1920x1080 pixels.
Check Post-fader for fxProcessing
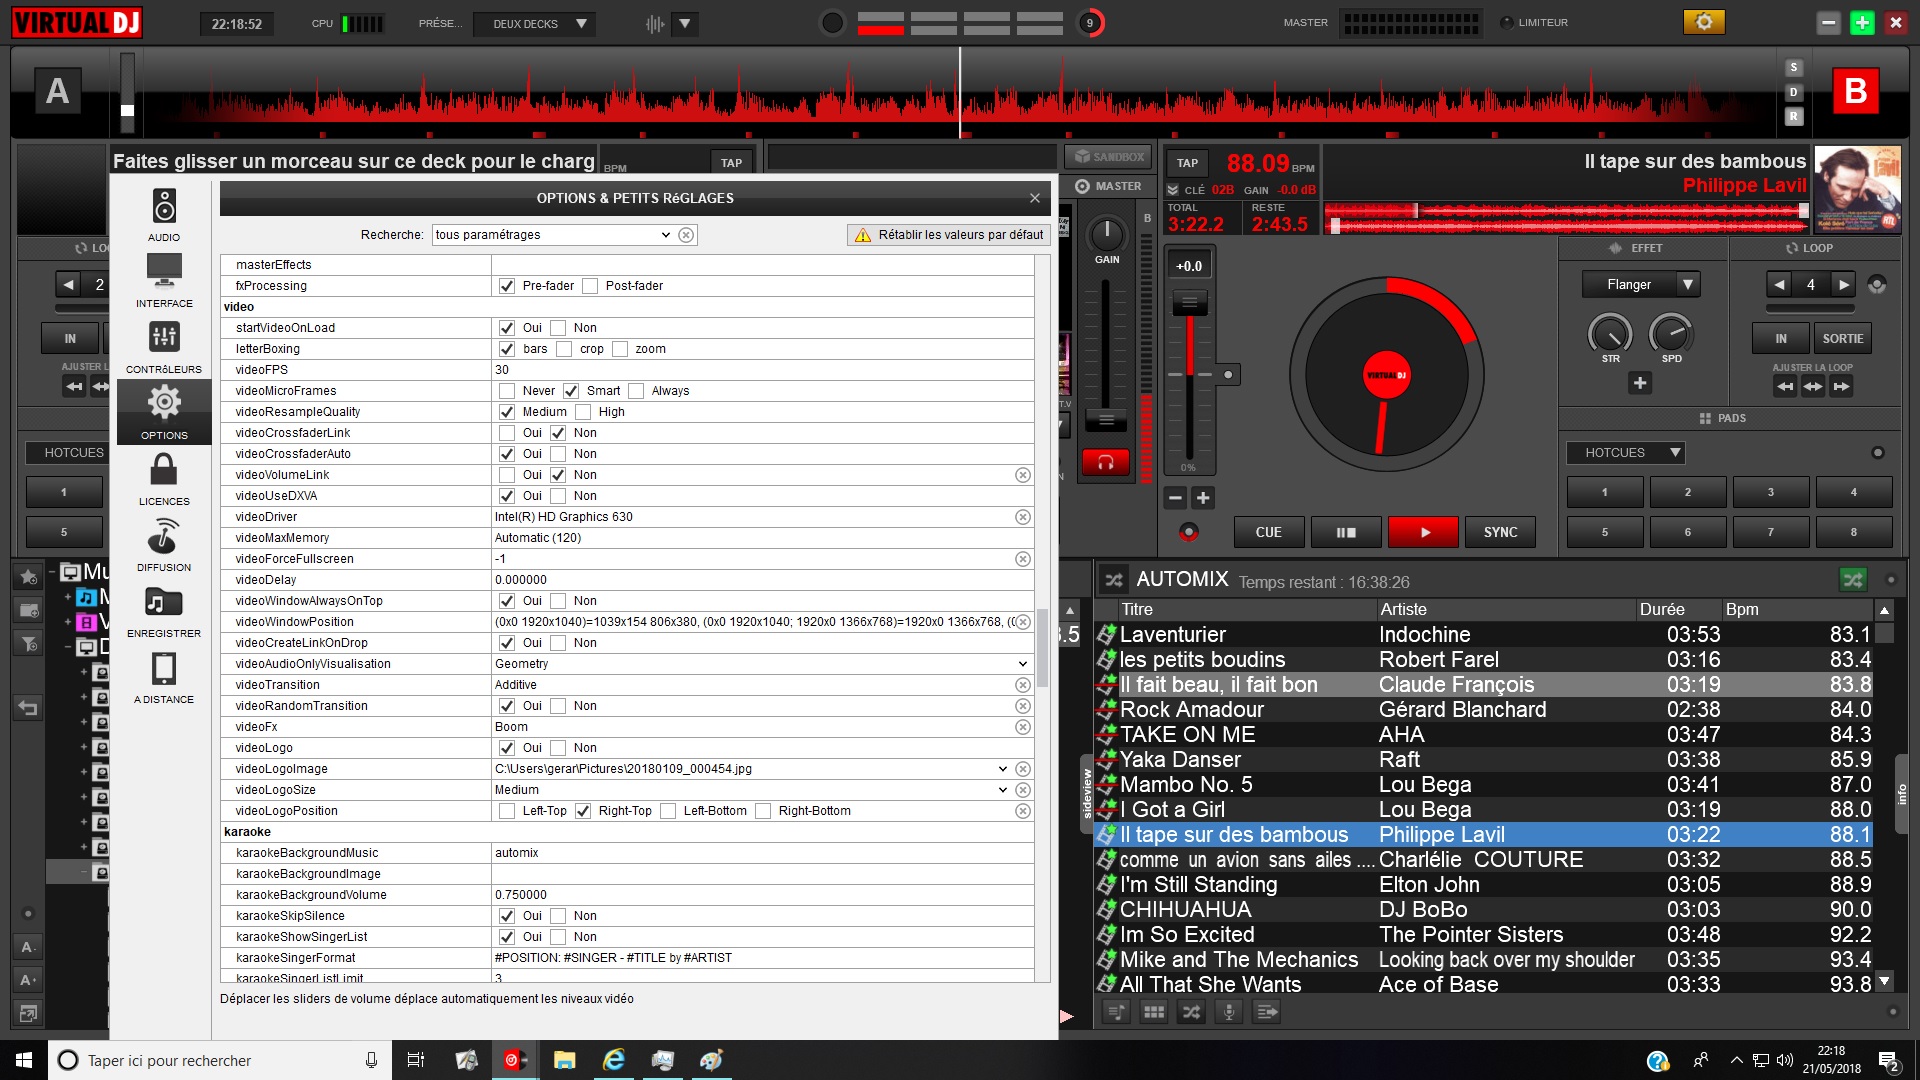(590, 286)
